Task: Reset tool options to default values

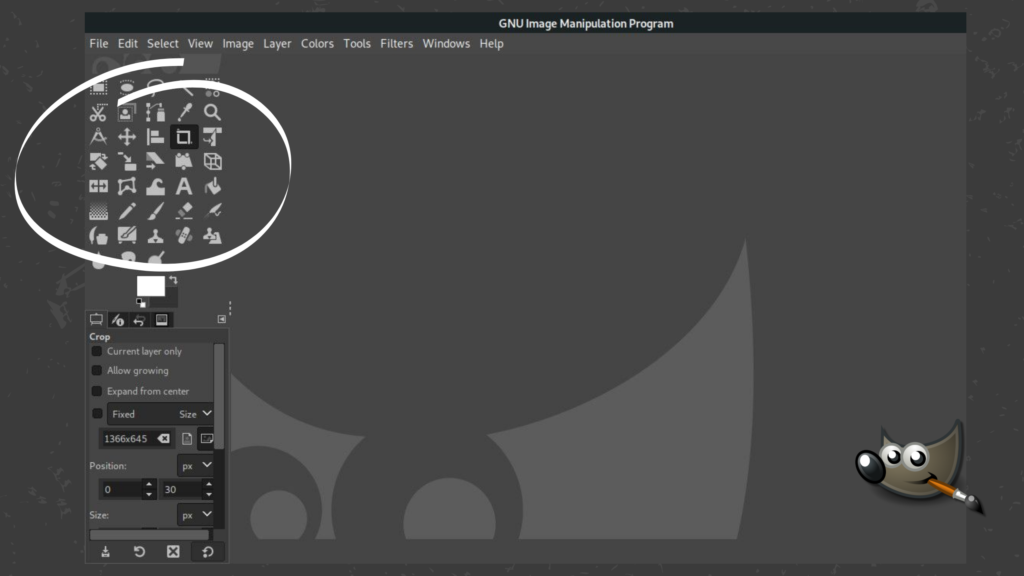Action: click(208, 552)
